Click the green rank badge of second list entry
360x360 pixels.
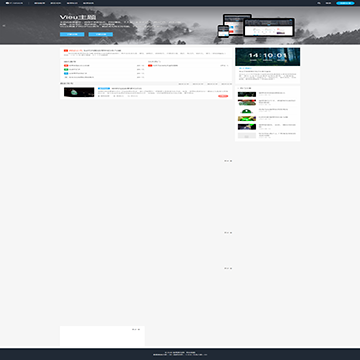tap(66, 69)
